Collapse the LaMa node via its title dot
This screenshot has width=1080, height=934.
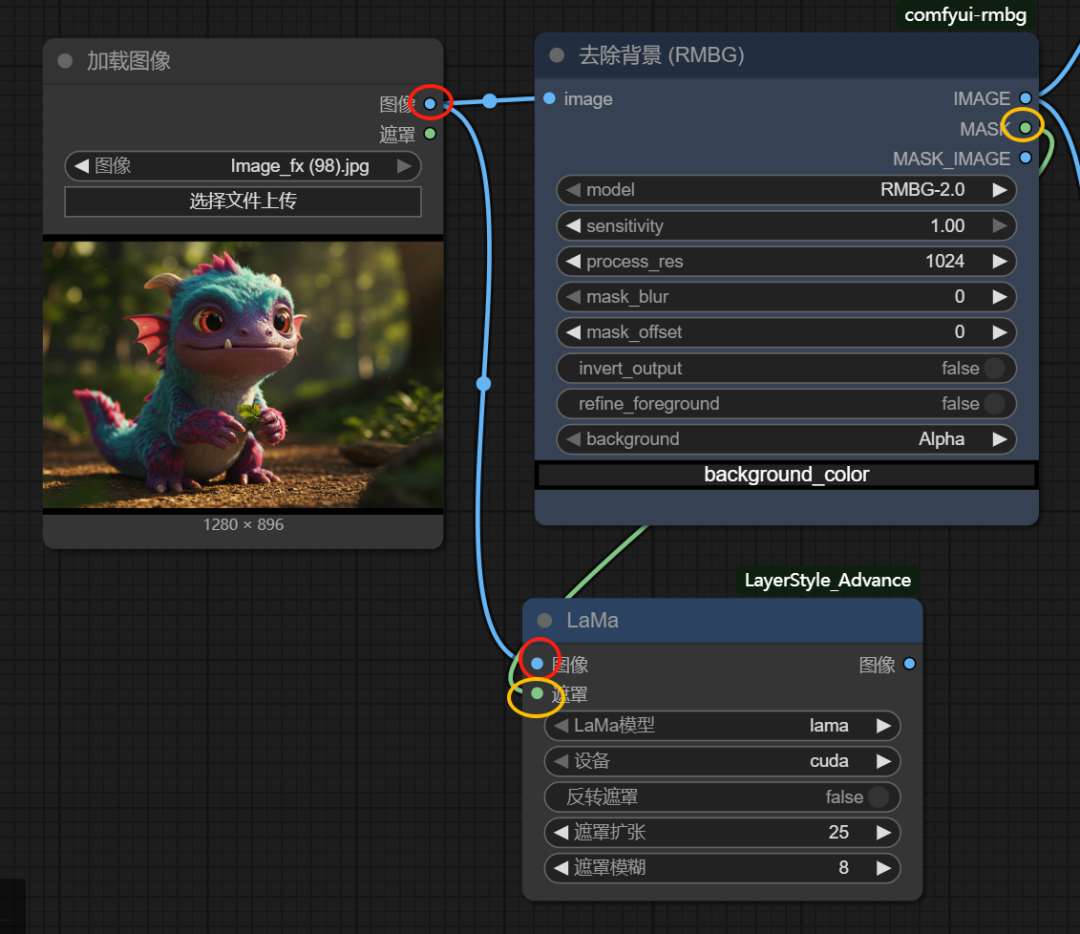point(545,621)
